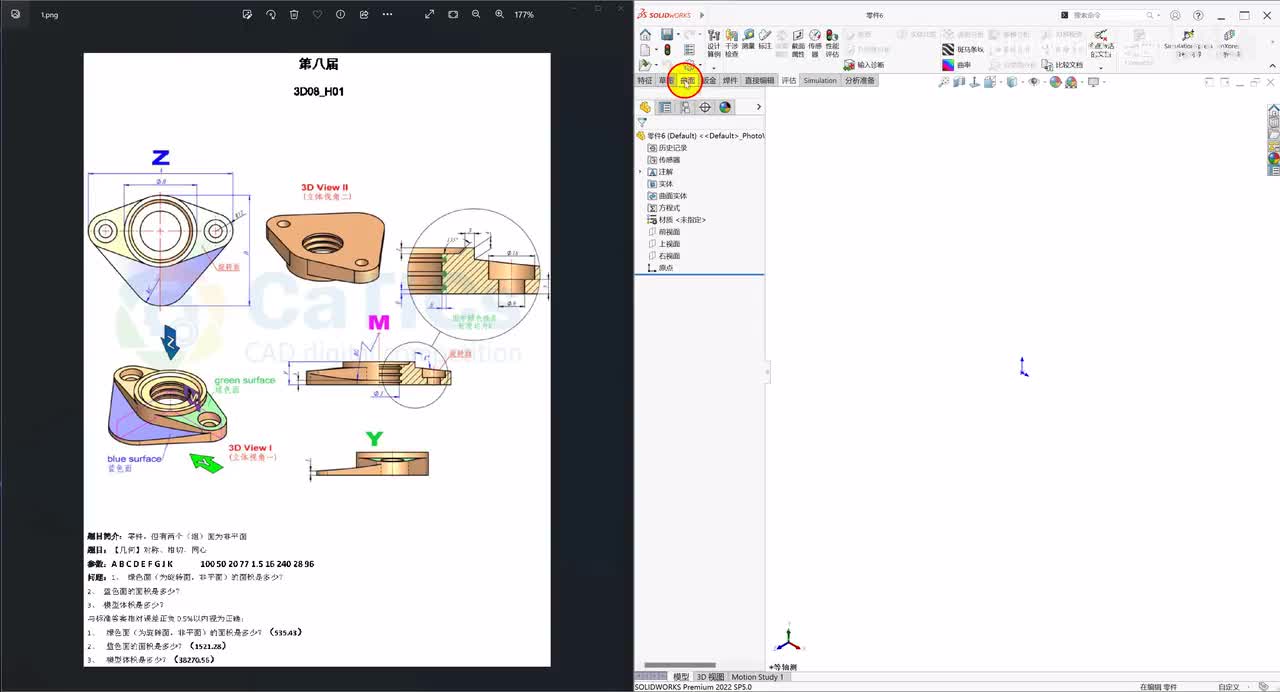The width and height of the screenshot is (1280, 692).
Task: Click the Share icon in Photos
Action: 364,14
